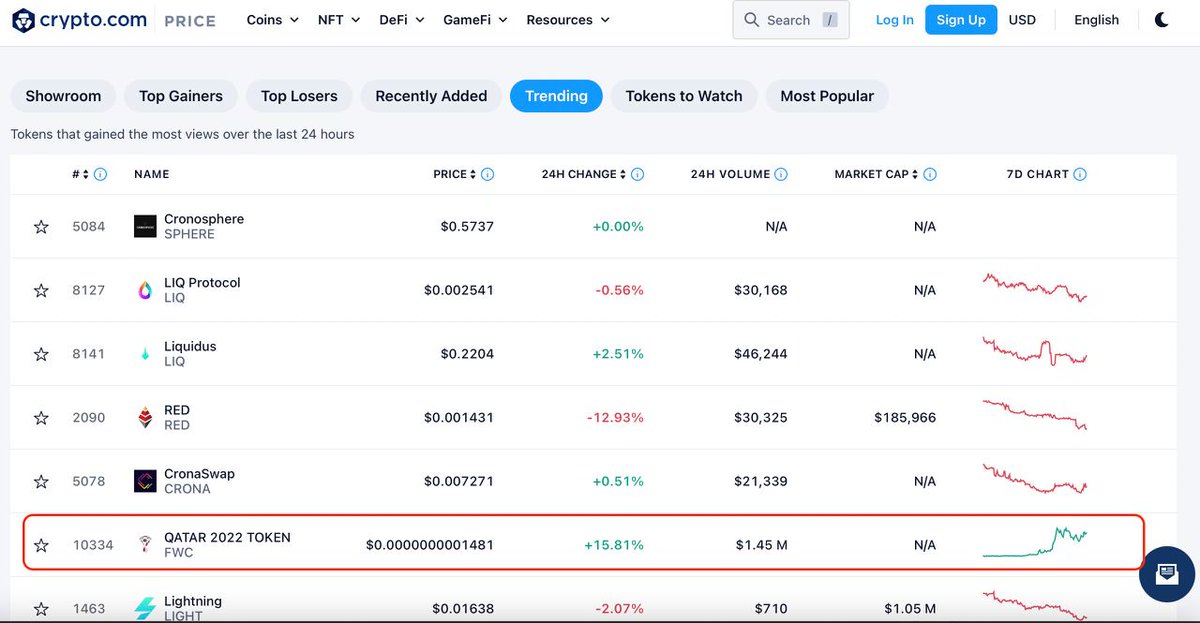Sort by MARKET CAP column arrows
The width and height of the screenshot is (1200, 623).
tap(916, 174)
